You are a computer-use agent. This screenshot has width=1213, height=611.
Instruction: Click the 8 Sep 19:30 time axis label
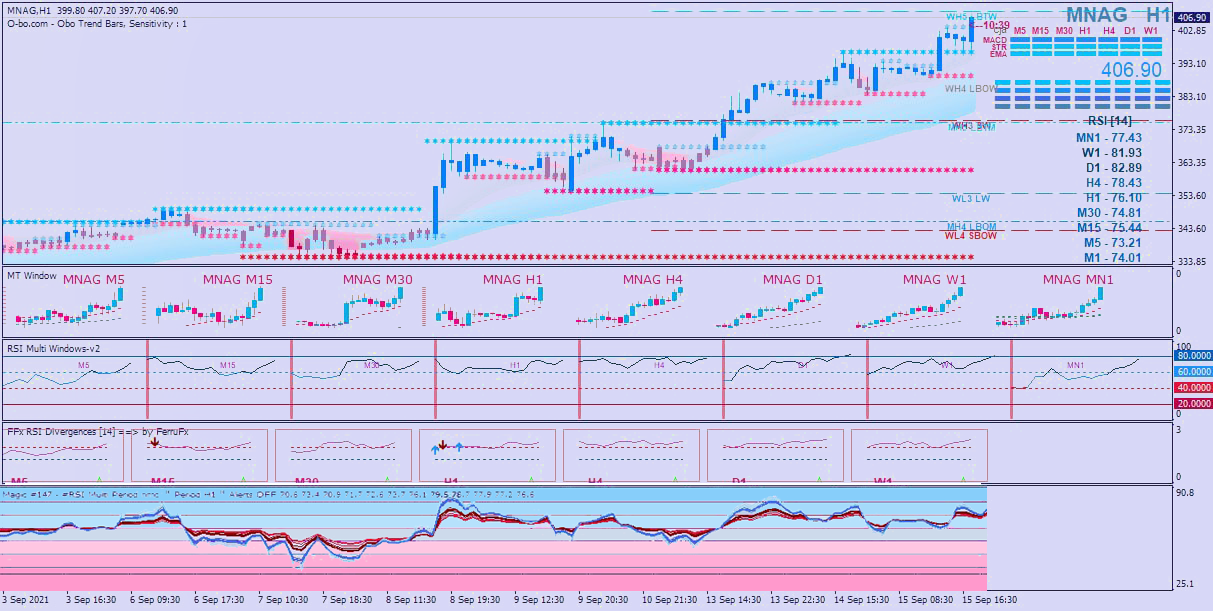(x=473, y=599)
